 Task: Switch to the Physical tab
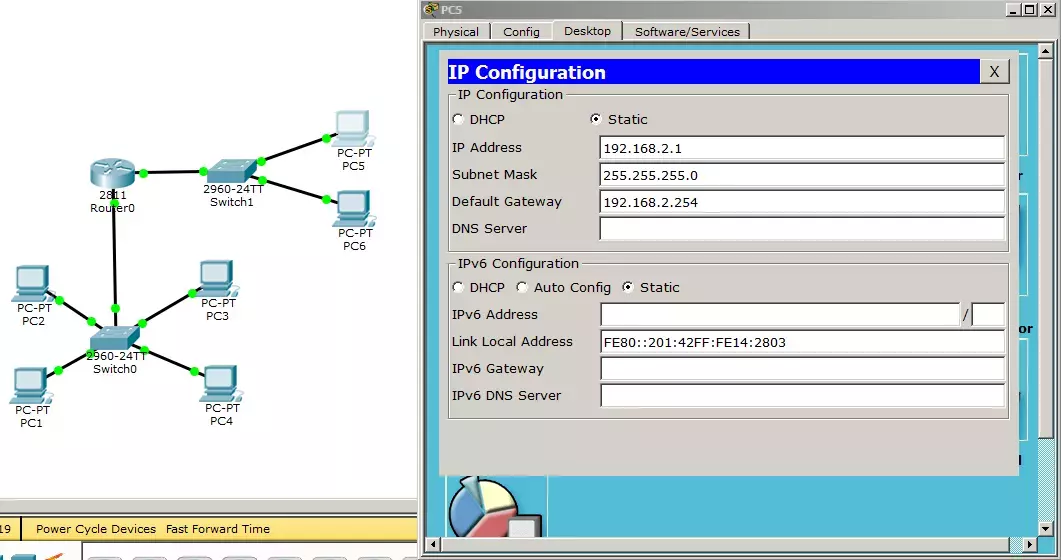[x=455, y=32]
